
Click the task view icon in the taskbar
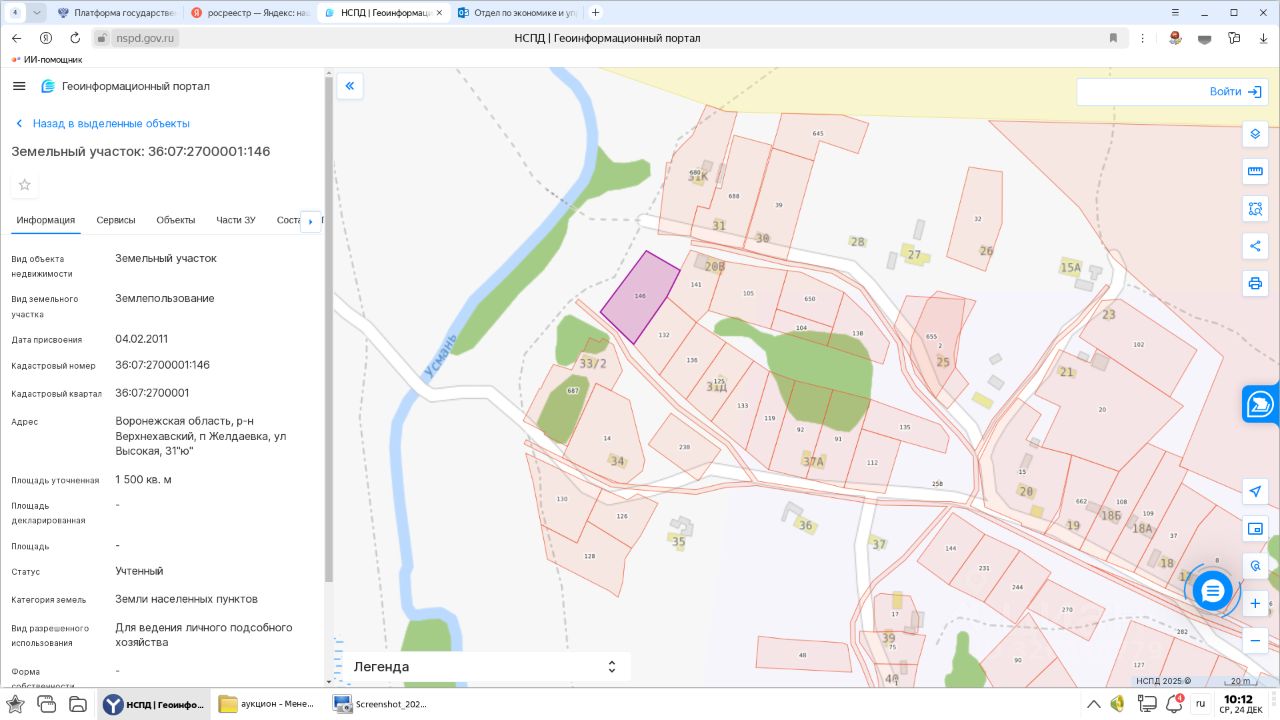(46, 704)
